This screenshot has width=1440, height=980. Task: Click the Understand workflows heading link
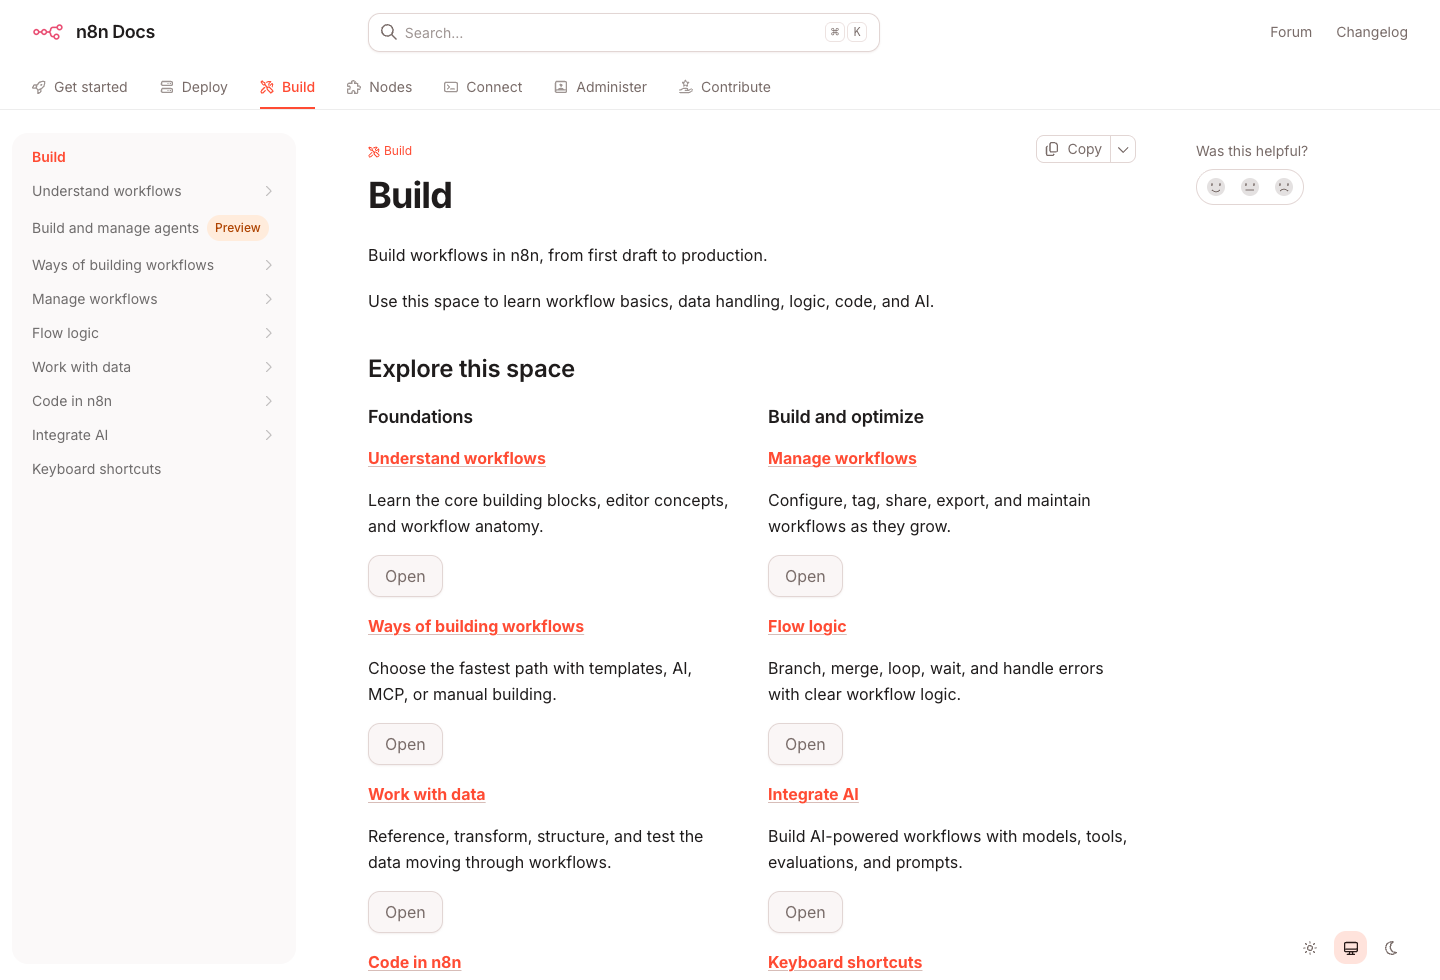click(x=457, y=458)
